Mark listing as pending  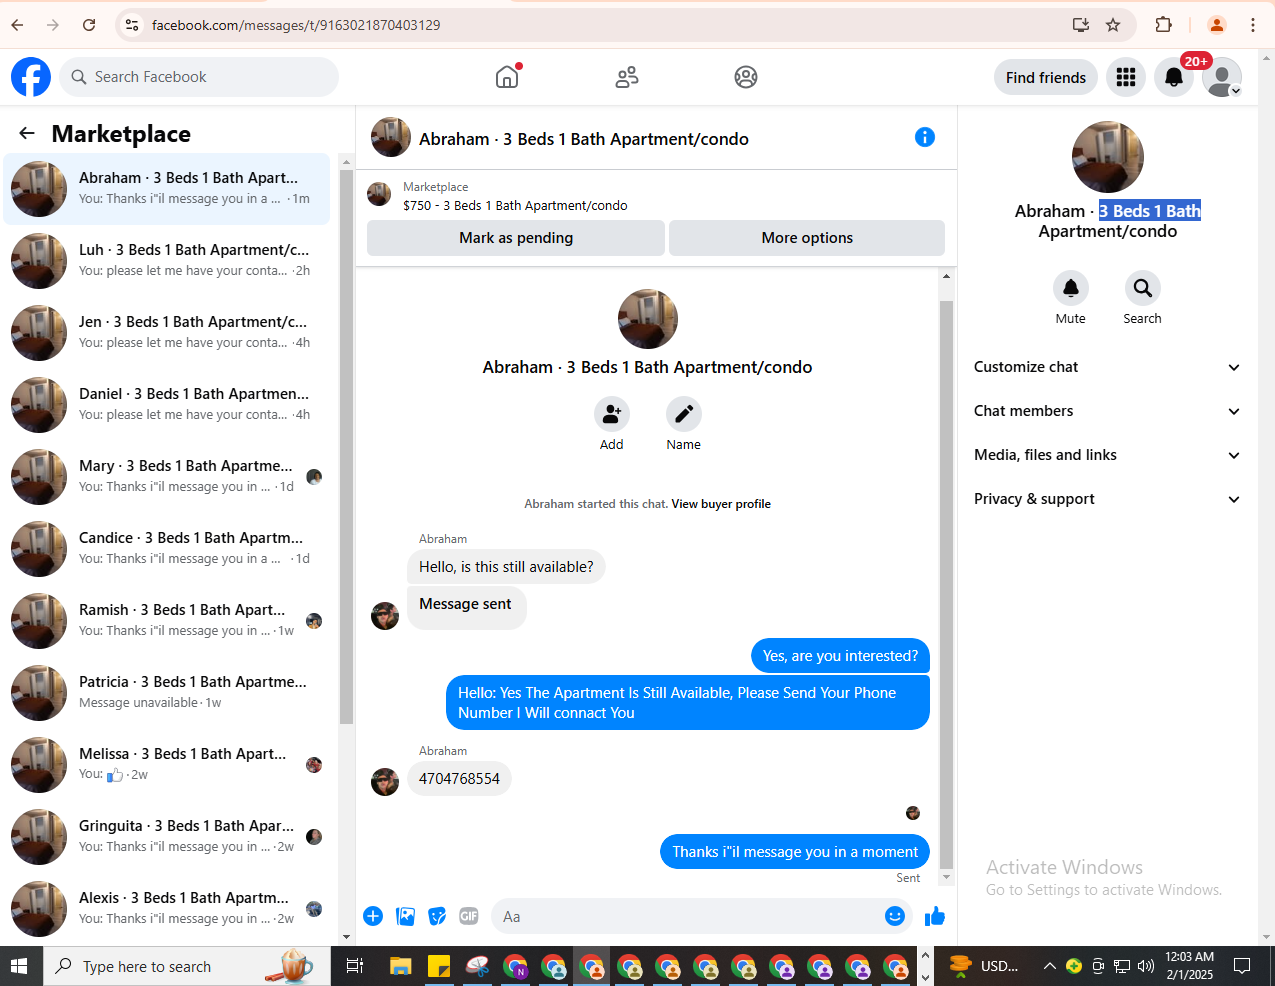[x=516, y=238]
